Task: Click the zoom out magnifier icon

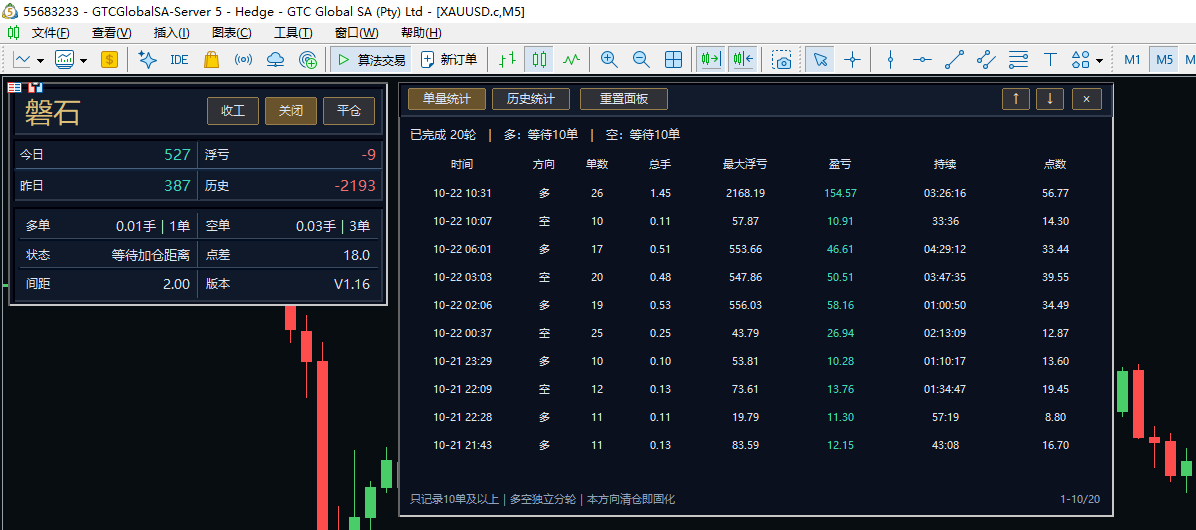Action: (641, 59)
